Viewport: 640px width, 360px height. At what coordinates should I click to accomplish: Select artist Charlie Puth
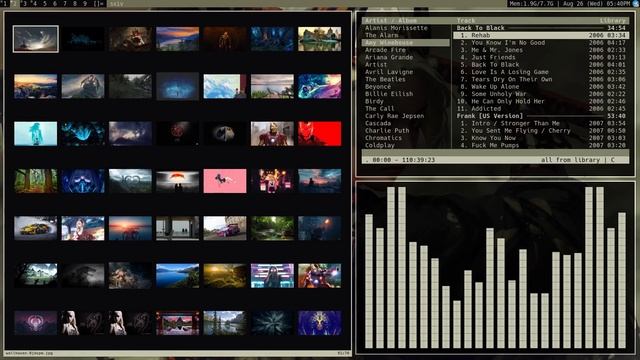387,131
